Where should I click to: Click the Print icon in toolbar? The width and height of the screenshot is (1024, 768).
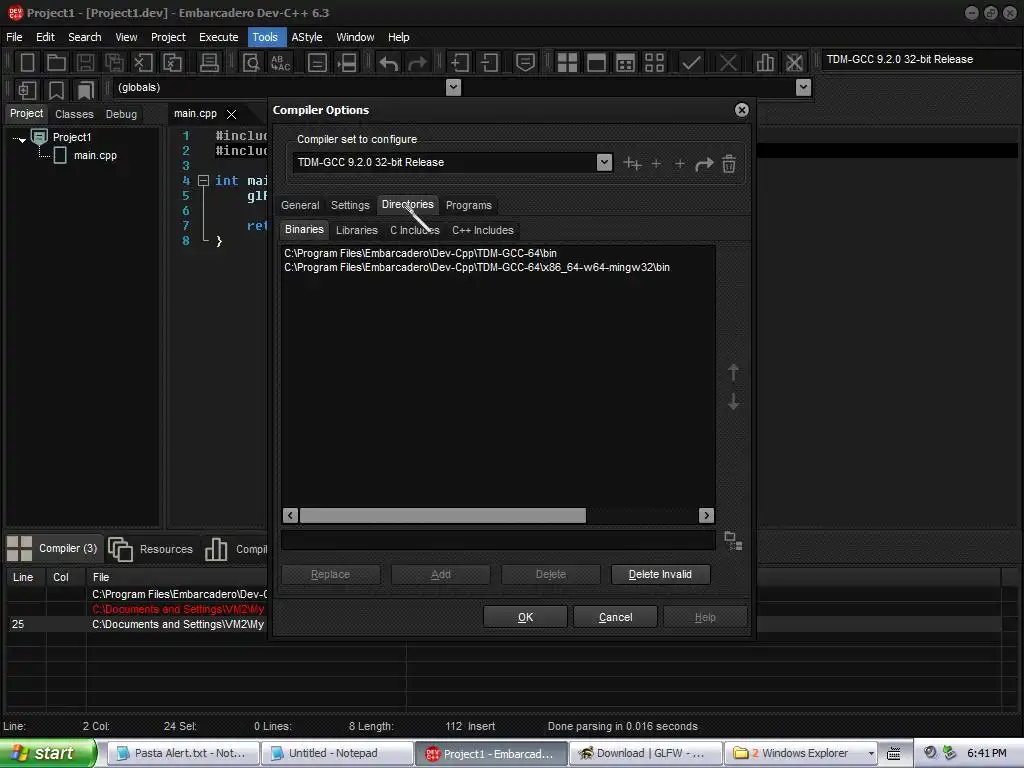209,63
